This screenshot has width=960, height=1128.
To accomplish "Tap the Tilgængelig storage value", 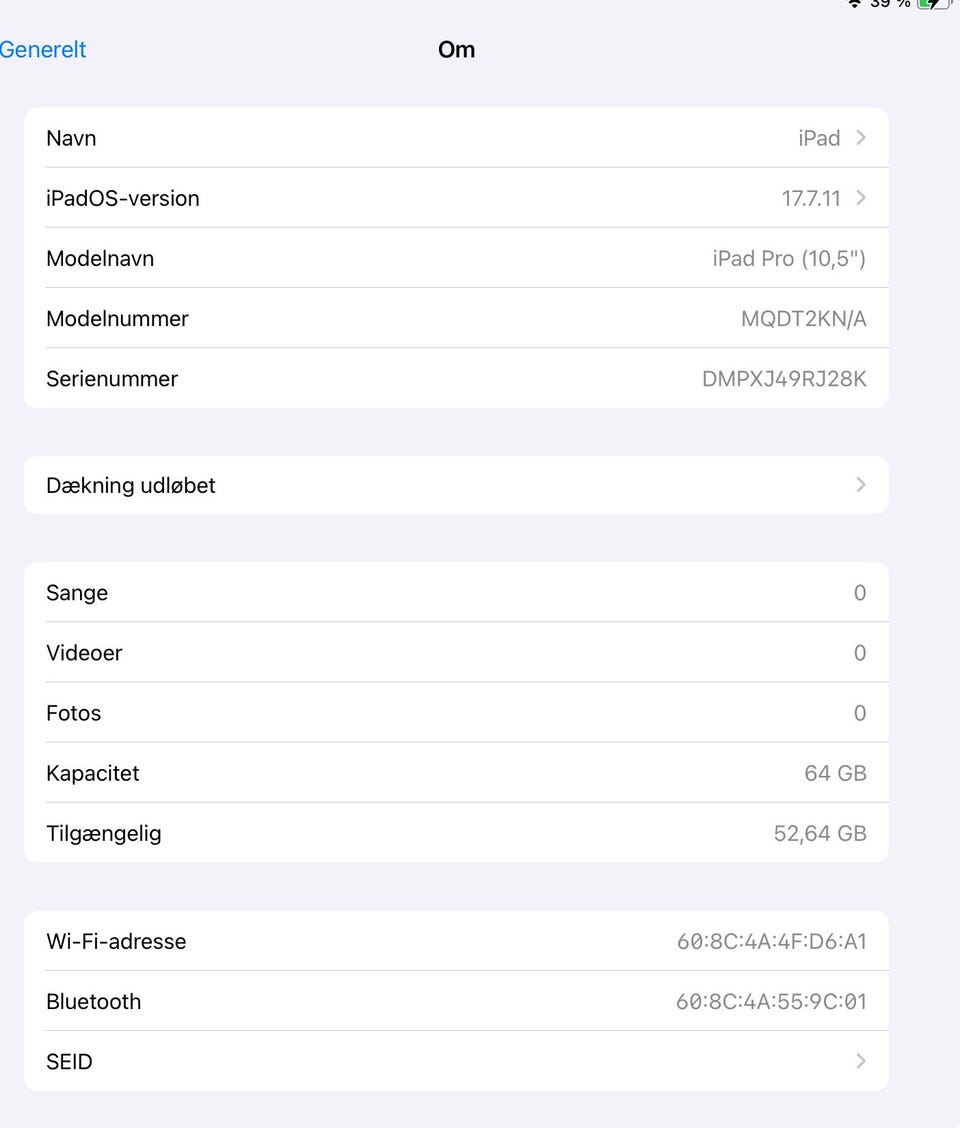I will pyautogui.click(x=820, y=834).
